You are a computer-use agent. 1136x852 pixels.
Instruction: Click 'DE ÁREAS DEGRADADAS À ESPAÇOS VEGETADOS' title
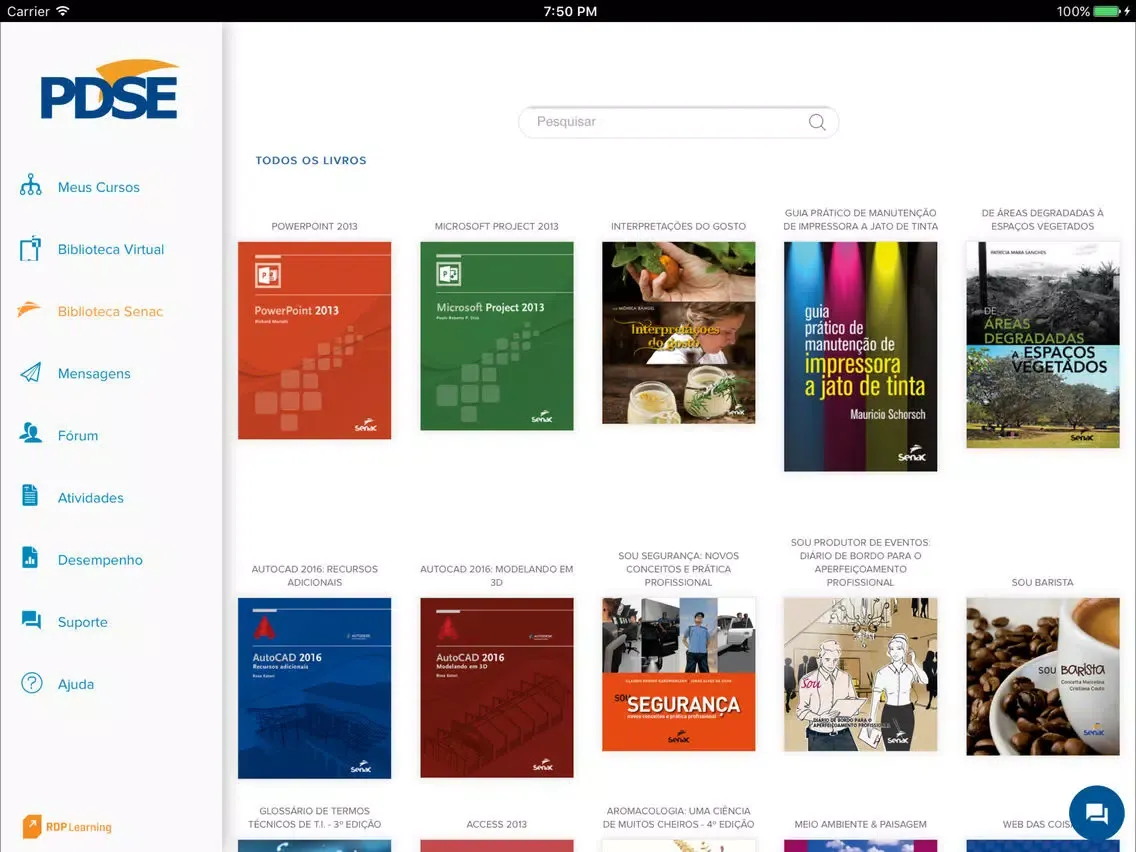click(1043, 220)
